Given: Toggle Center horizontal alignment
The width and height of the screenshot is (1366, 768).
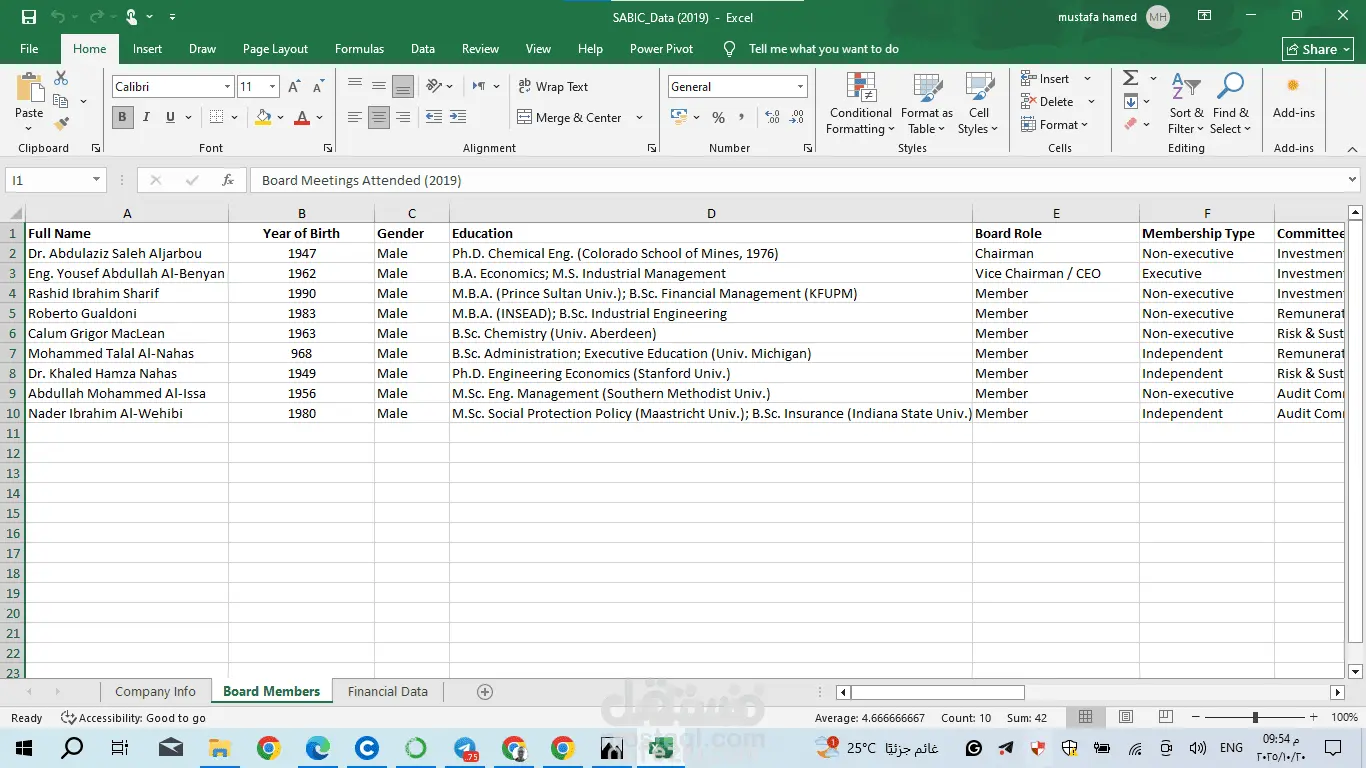Looking at the screenshot, I should [x=379, y=118].
